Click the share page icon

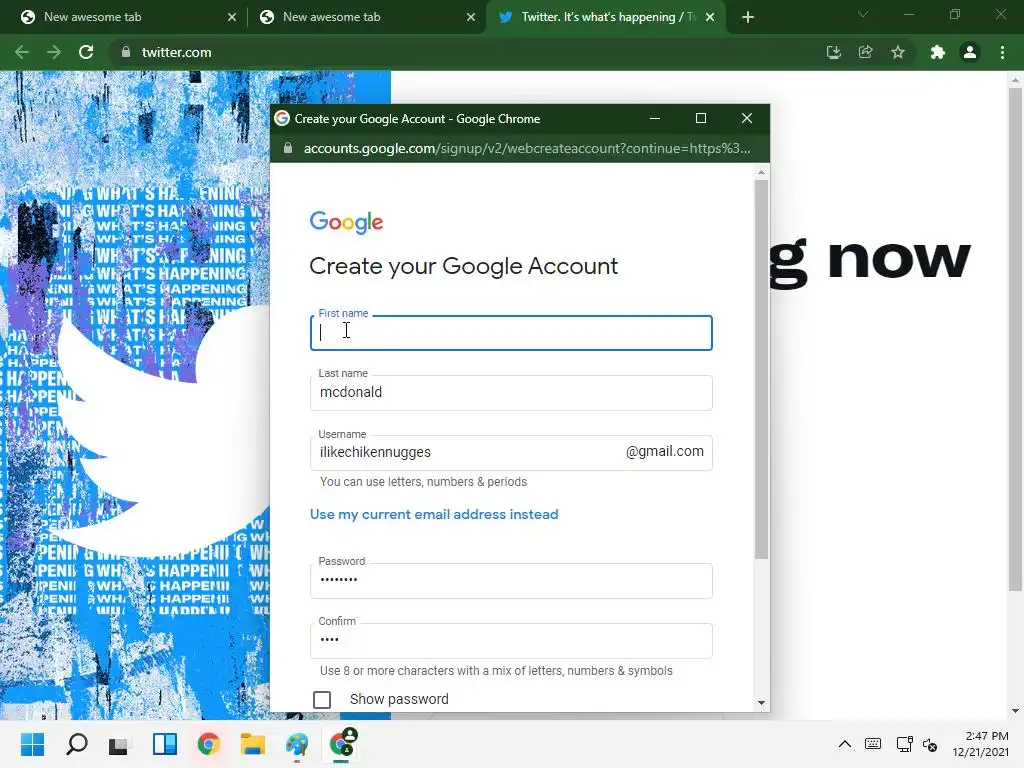[866, 52]
